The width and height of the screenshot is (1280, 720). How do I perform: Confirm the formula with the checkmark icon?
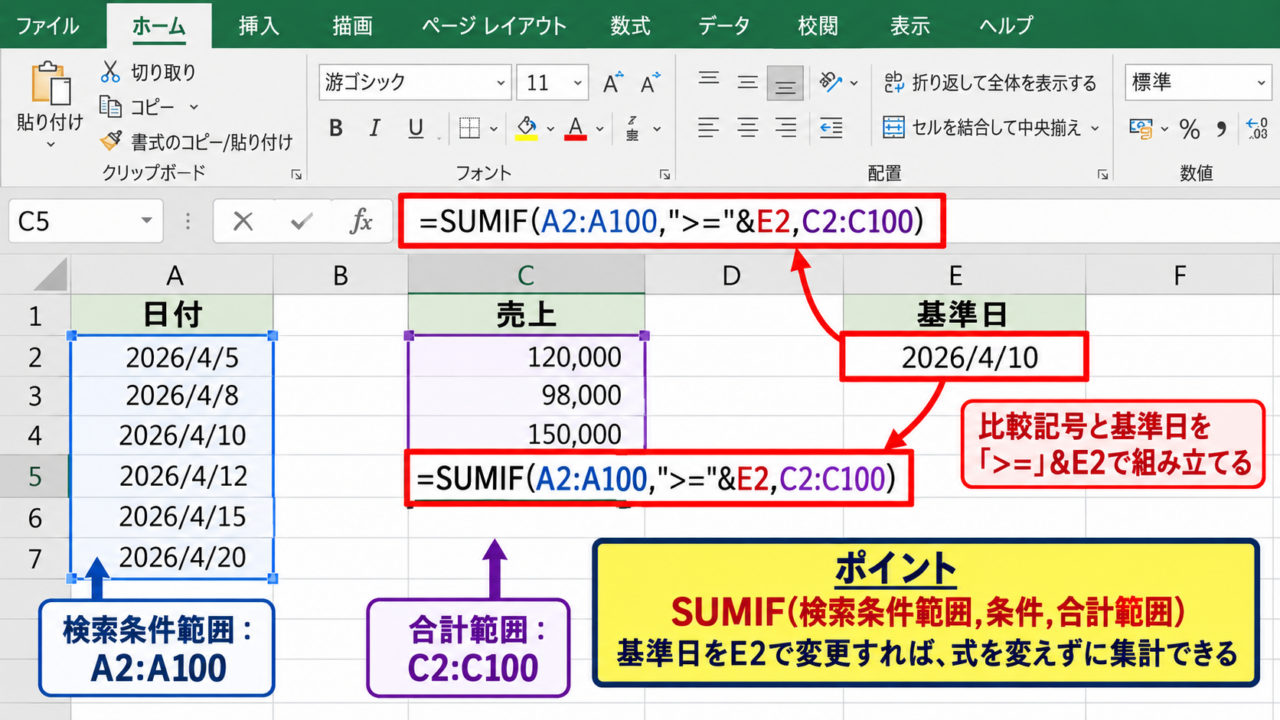(x=301, y=221)
